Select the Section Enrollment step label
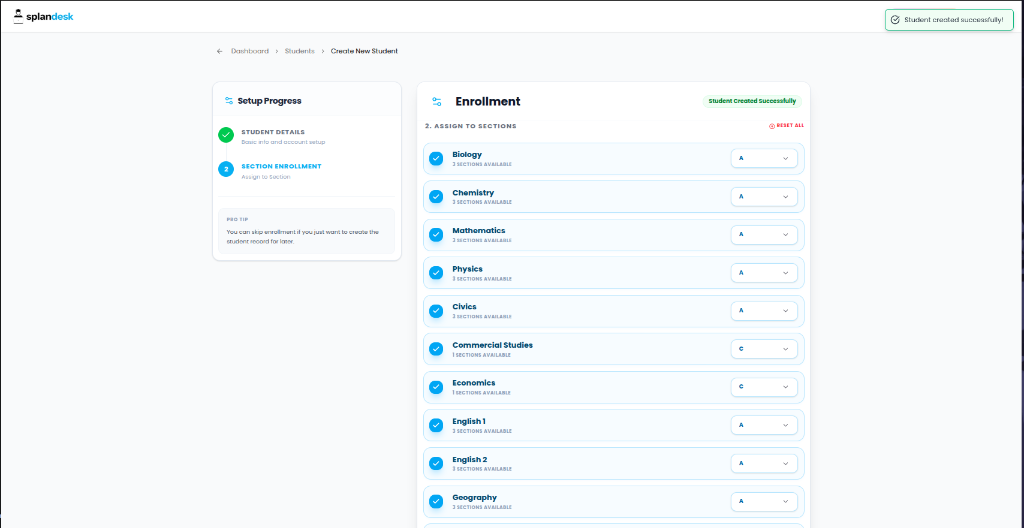The image size is (1024, 528). 281,166
